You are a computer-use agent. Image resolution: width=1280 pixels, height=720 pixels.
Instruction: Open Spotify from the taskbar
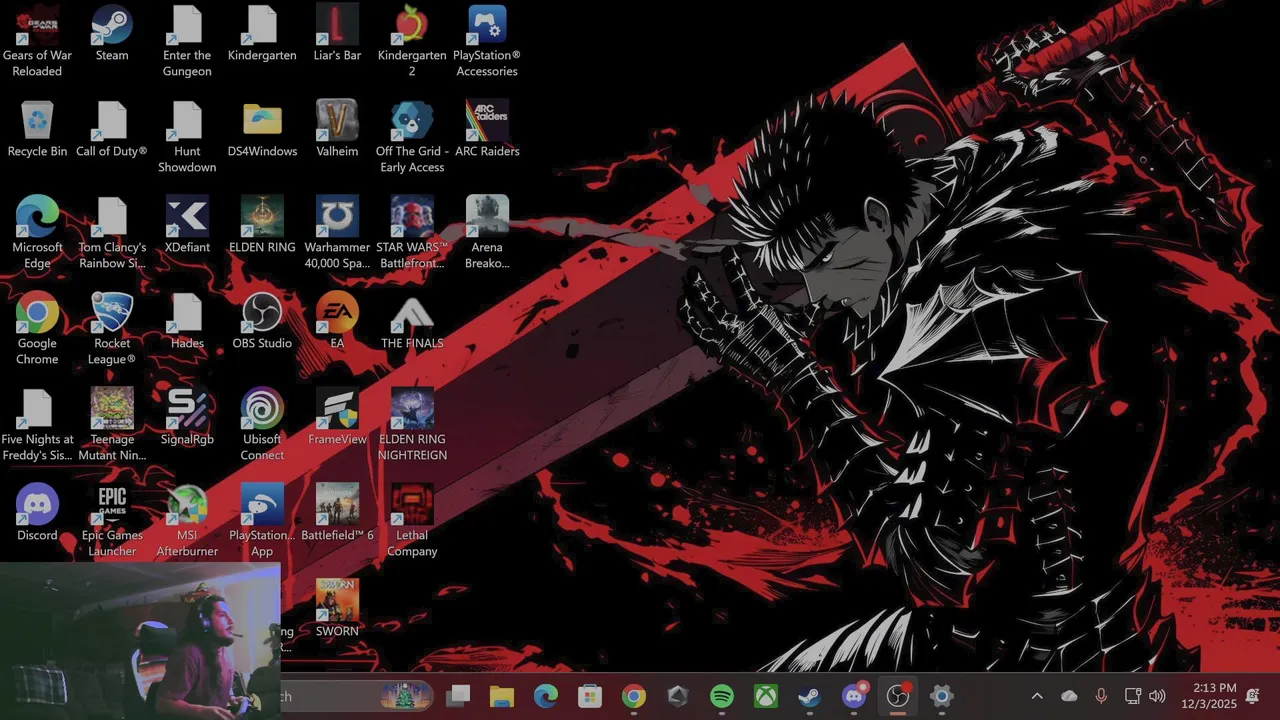tap(722, 696)
